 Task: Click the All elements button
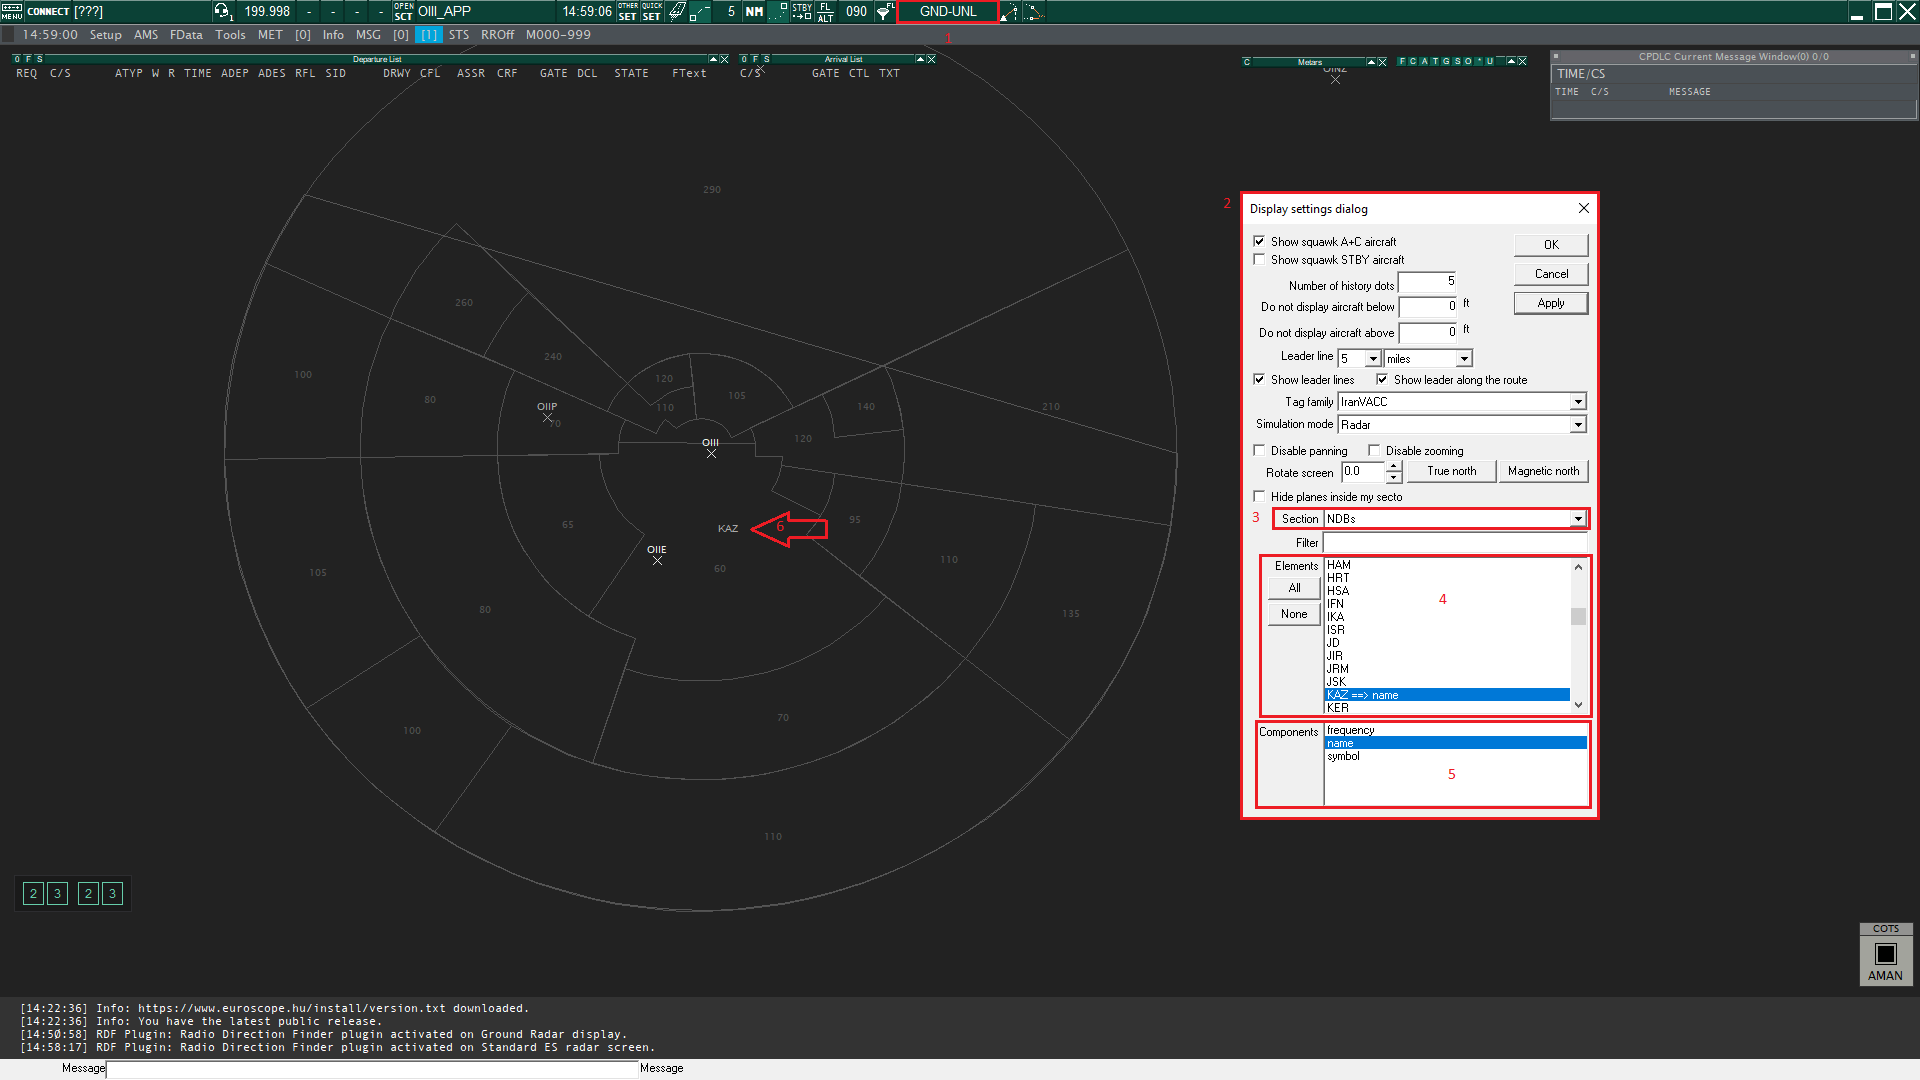point(1294,588)
